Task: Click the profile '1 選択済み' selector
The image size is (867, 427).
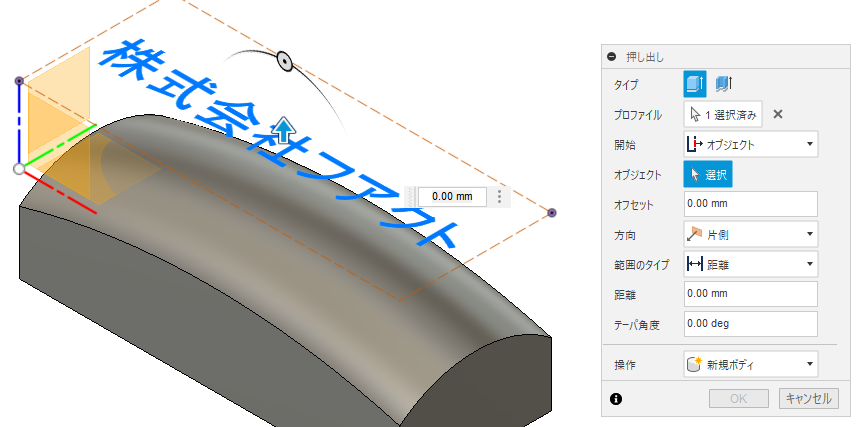Action: click(x=723, y=114)
